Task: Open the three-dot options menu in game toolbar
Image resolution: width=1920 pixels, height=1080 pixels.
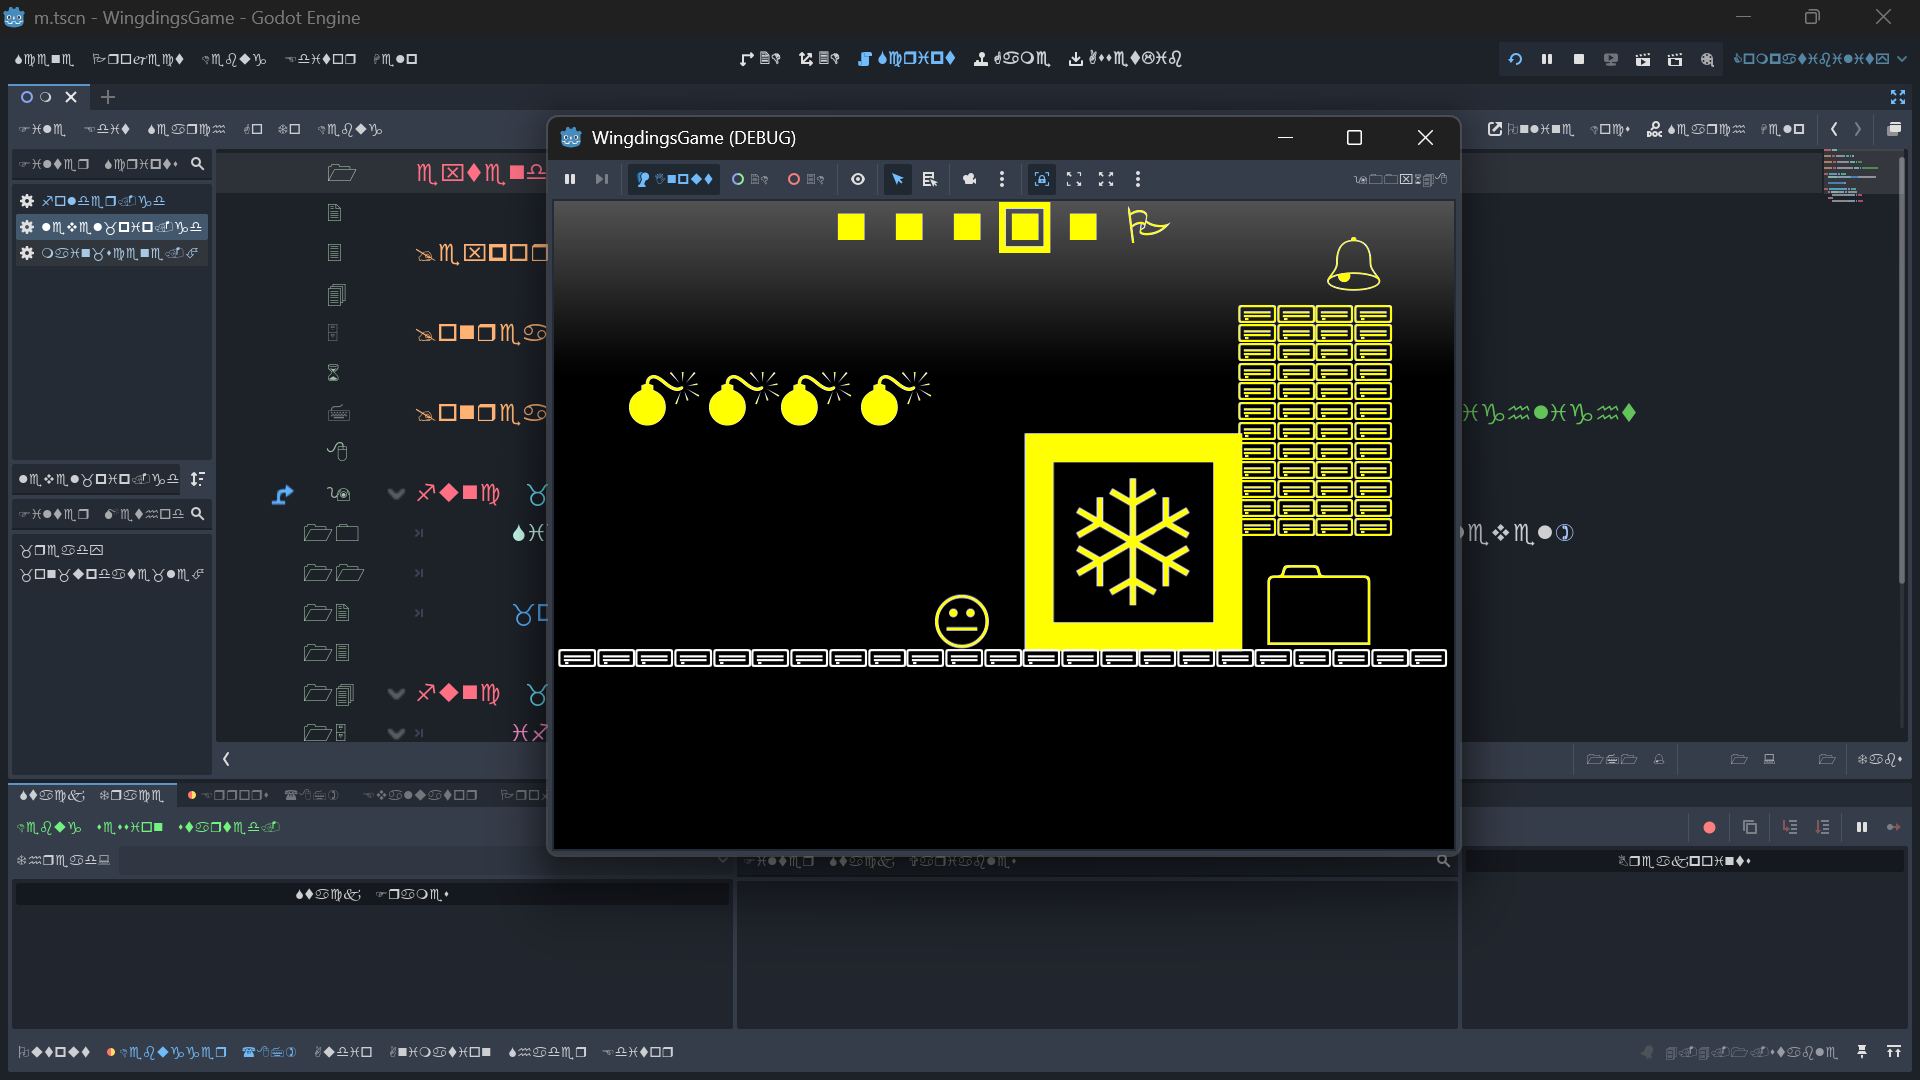Action: coord(1001,179)
